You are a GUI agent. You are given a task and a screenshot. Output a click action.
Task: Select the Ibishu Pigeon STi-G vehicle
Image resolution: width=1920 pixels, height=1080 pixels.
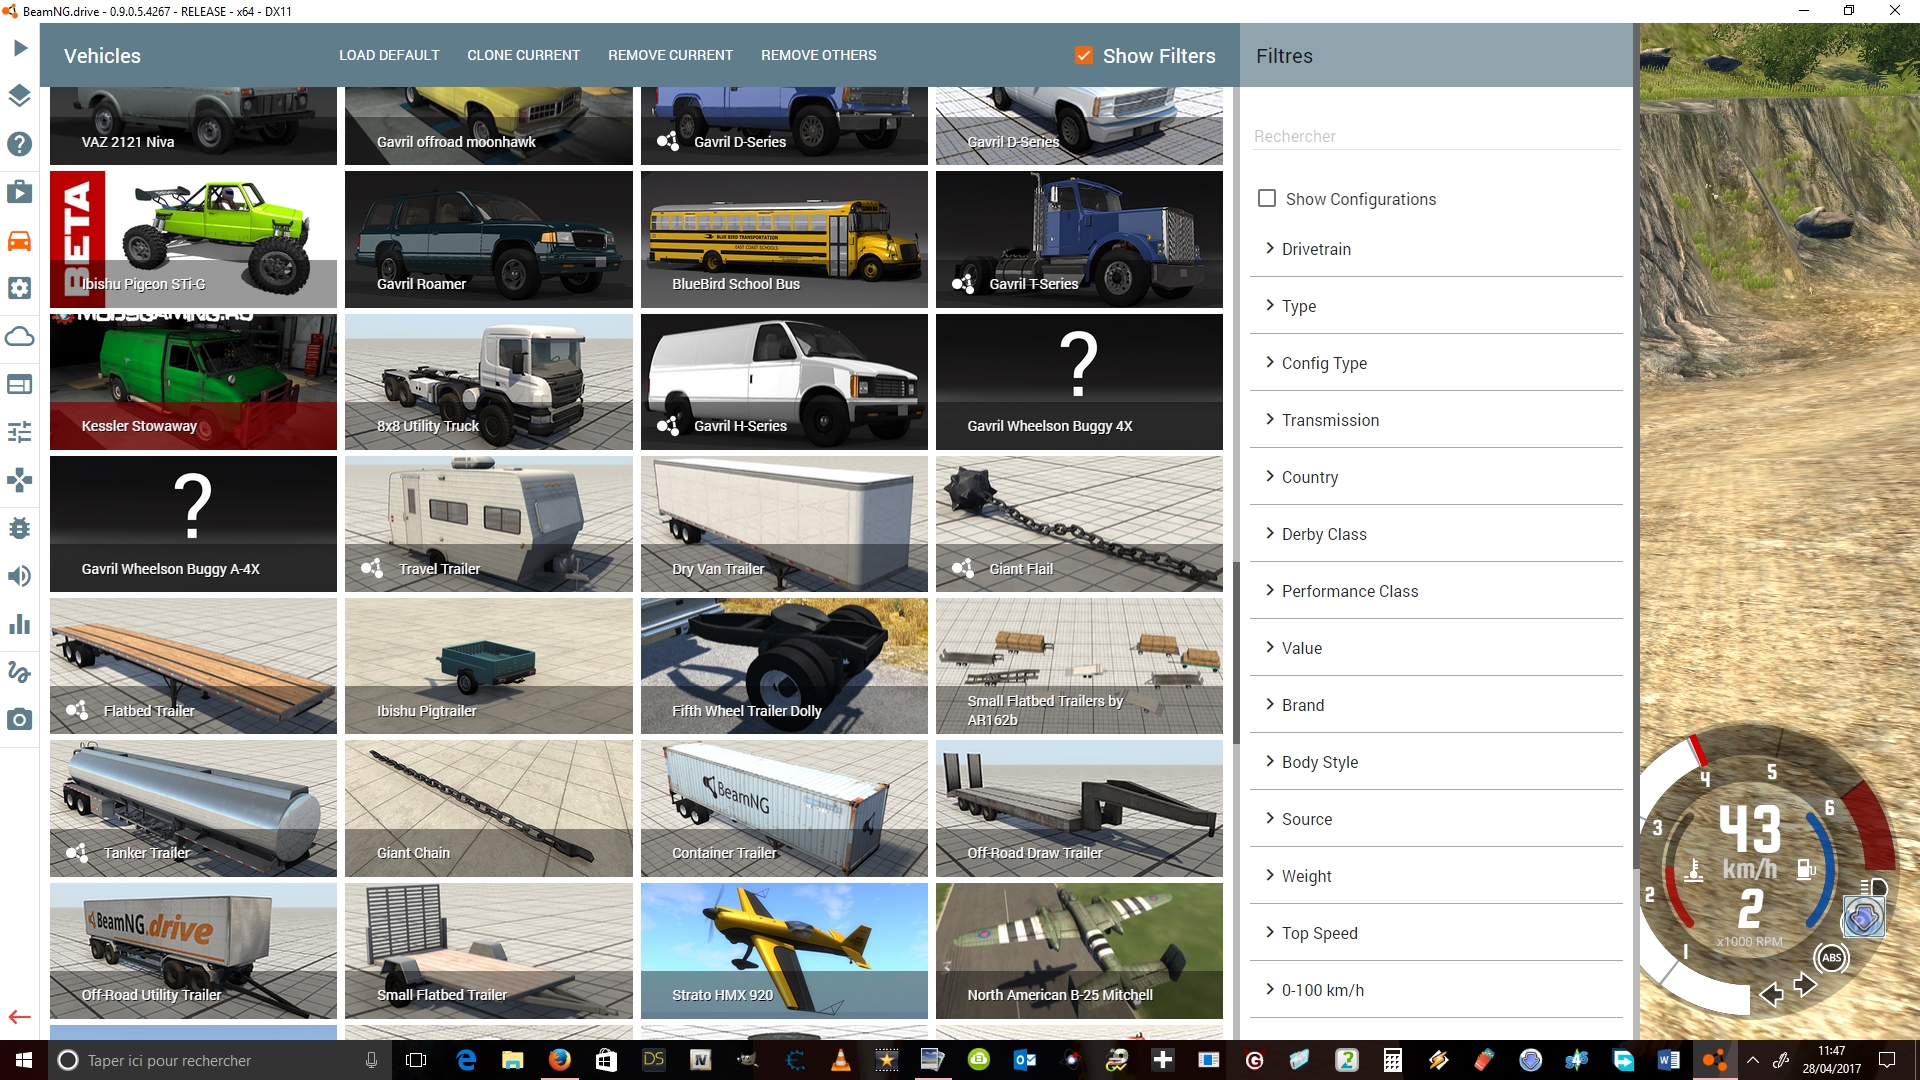pos(193,239)
